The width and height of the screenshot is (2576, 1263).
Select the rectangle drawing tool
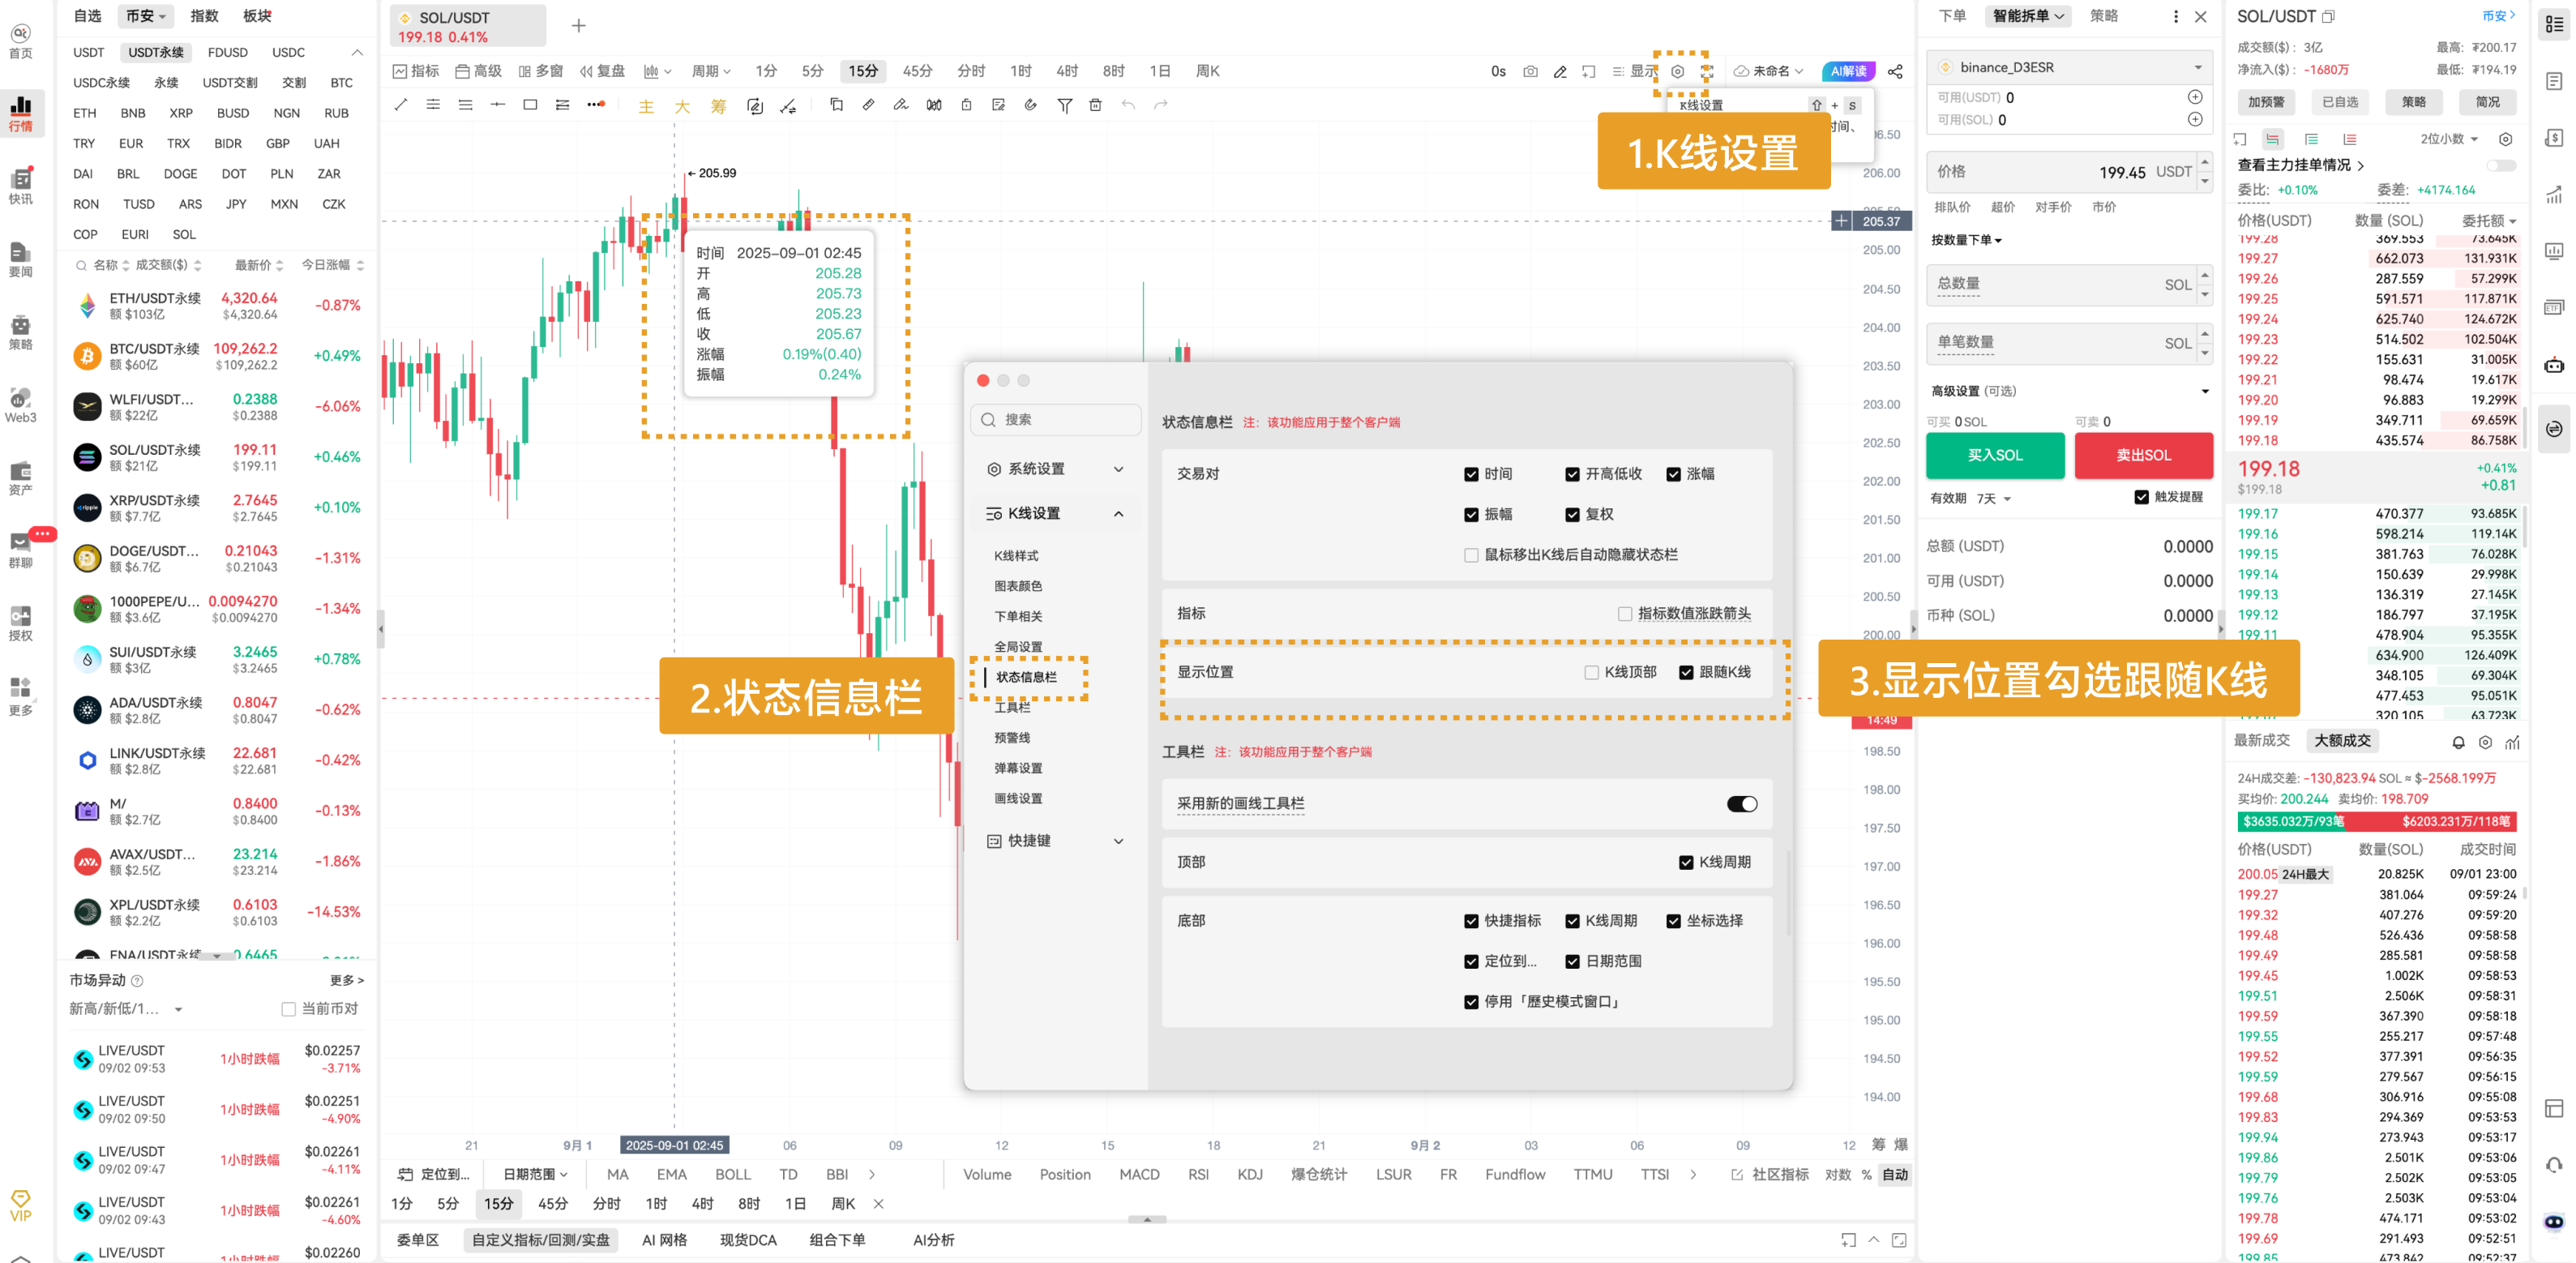pyautogui.click(x=530, y=104)
